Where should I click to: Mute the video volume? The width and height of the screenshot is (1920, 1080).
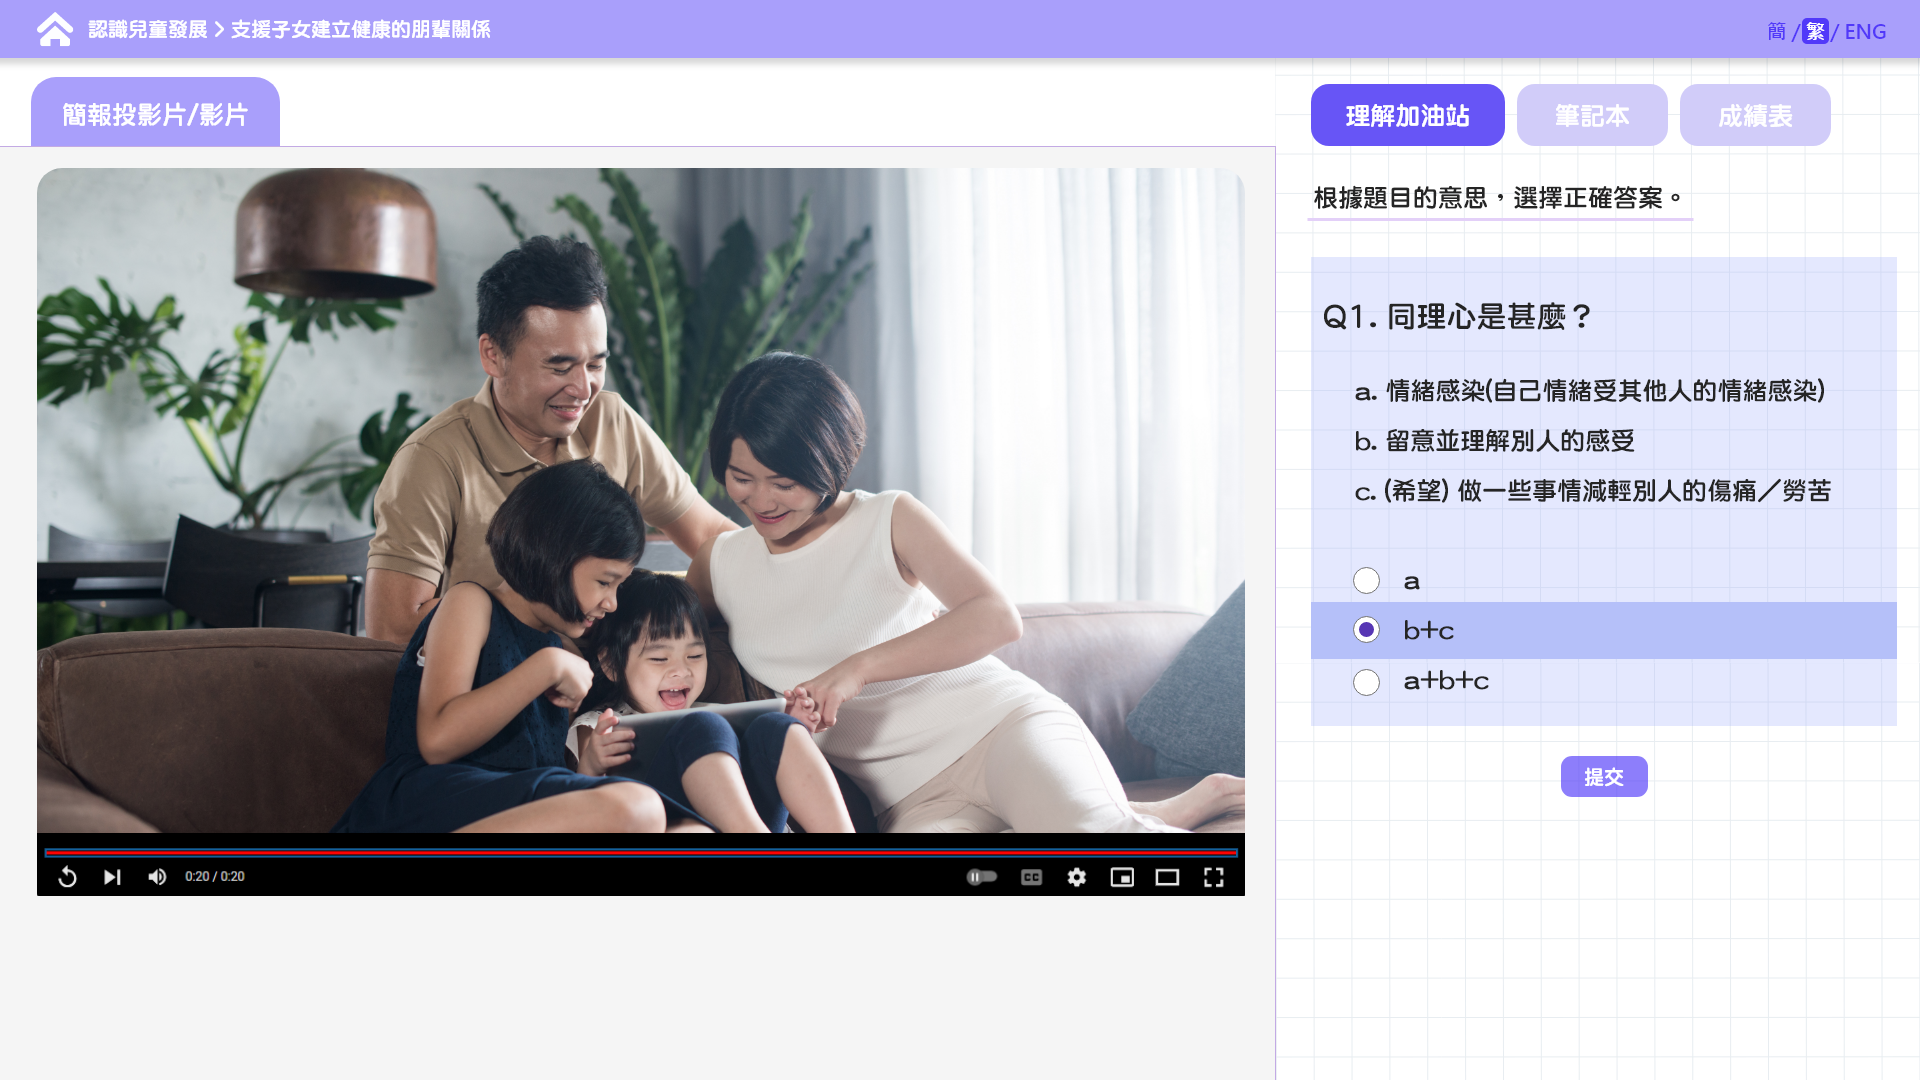click(x=157, y=877)
